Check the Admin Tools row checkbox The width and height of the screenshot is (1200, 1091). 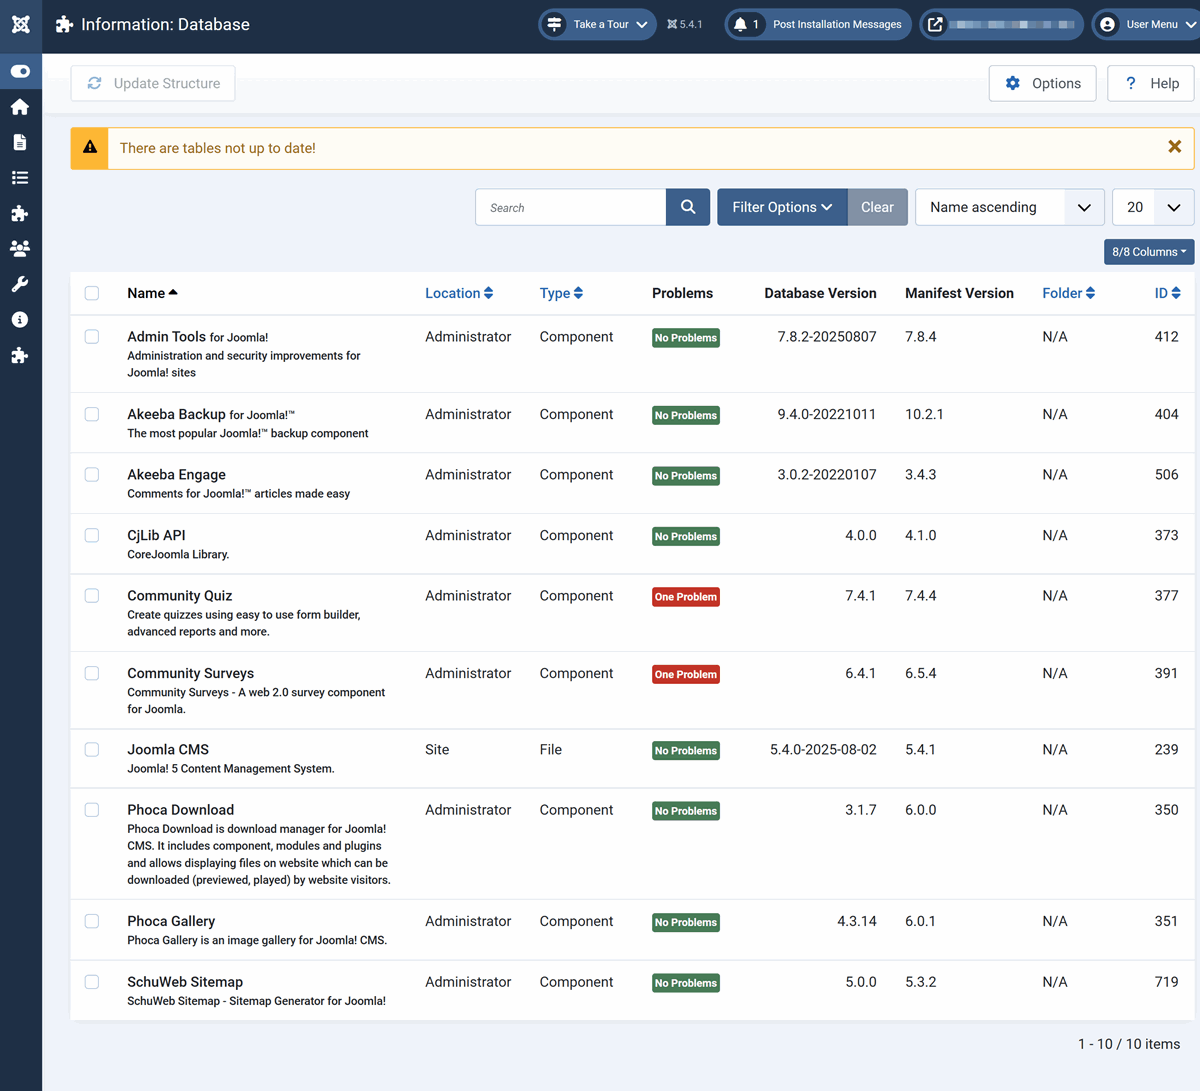click(92, 337)
